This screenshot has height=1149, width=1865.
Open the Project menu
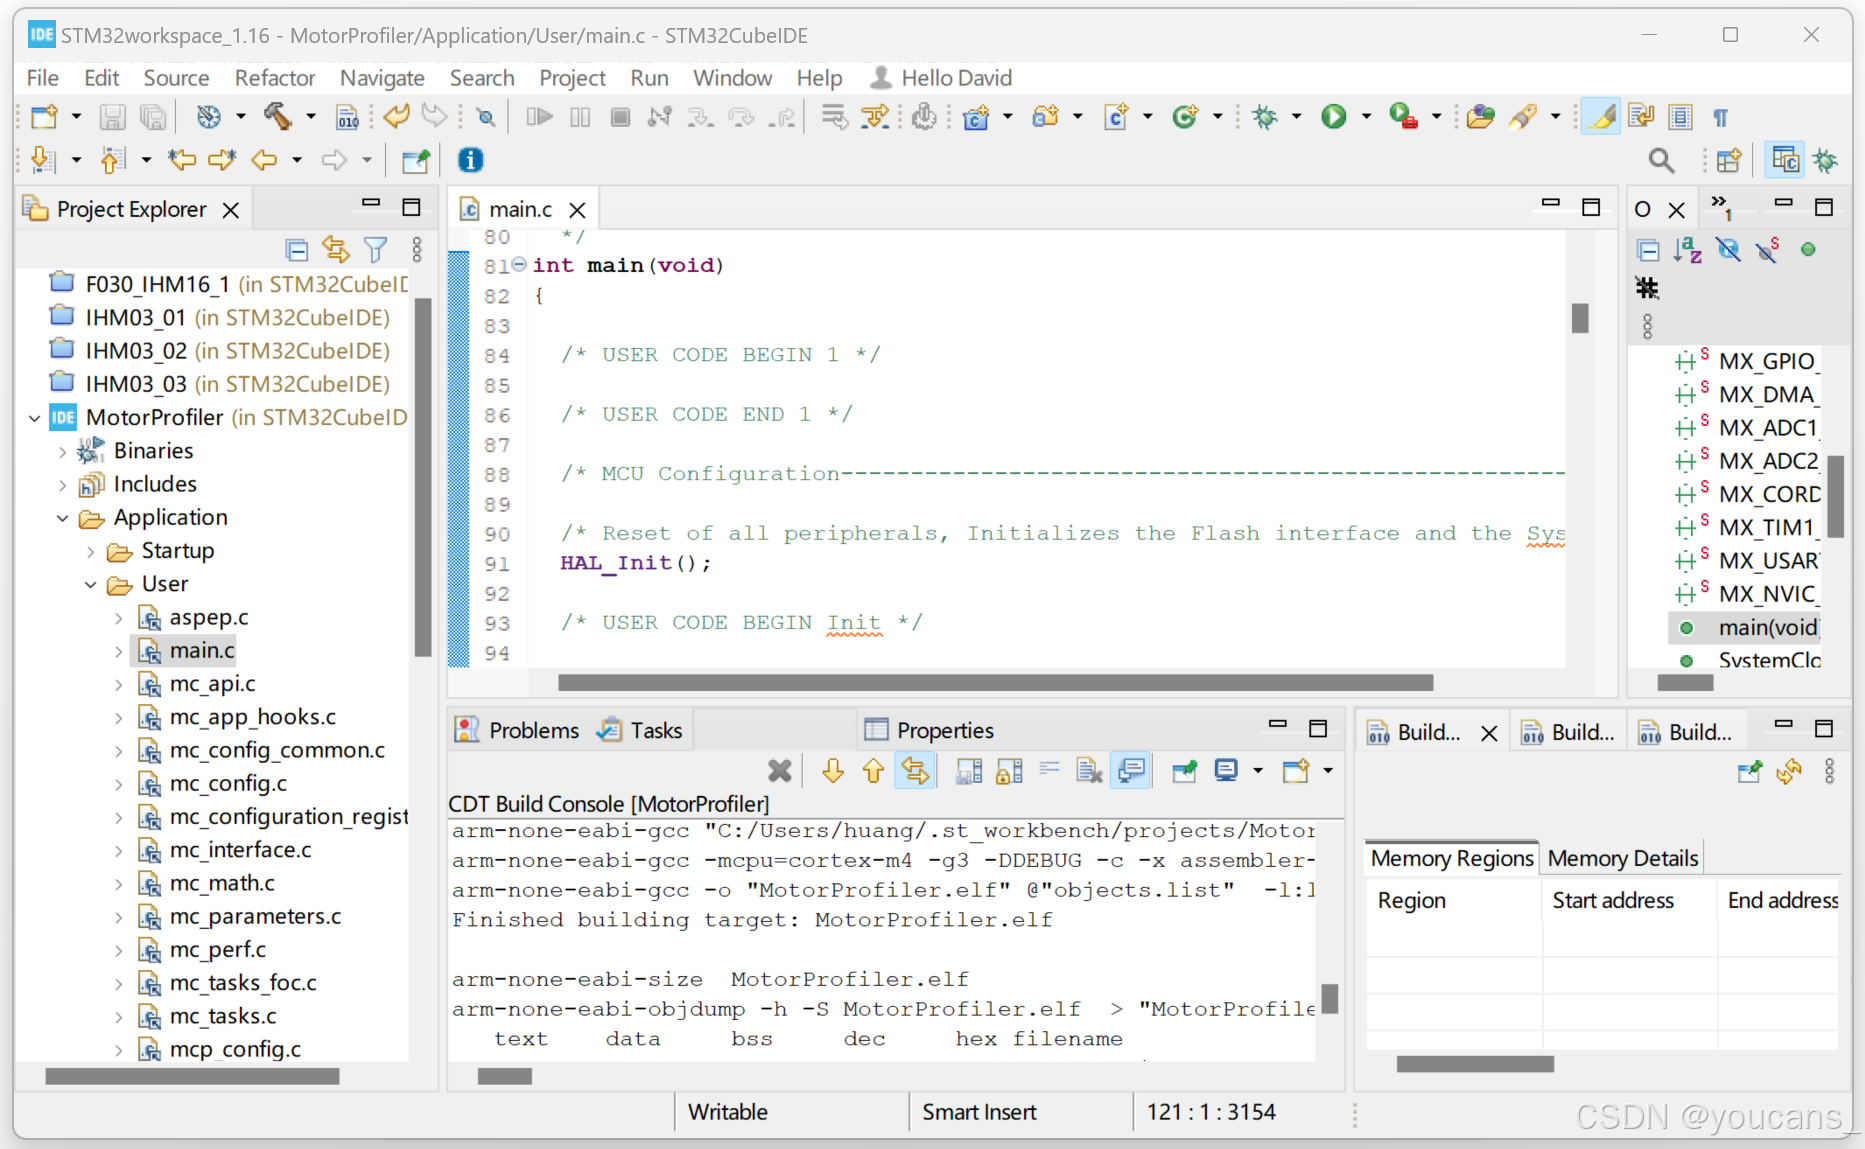click(572, 78)
